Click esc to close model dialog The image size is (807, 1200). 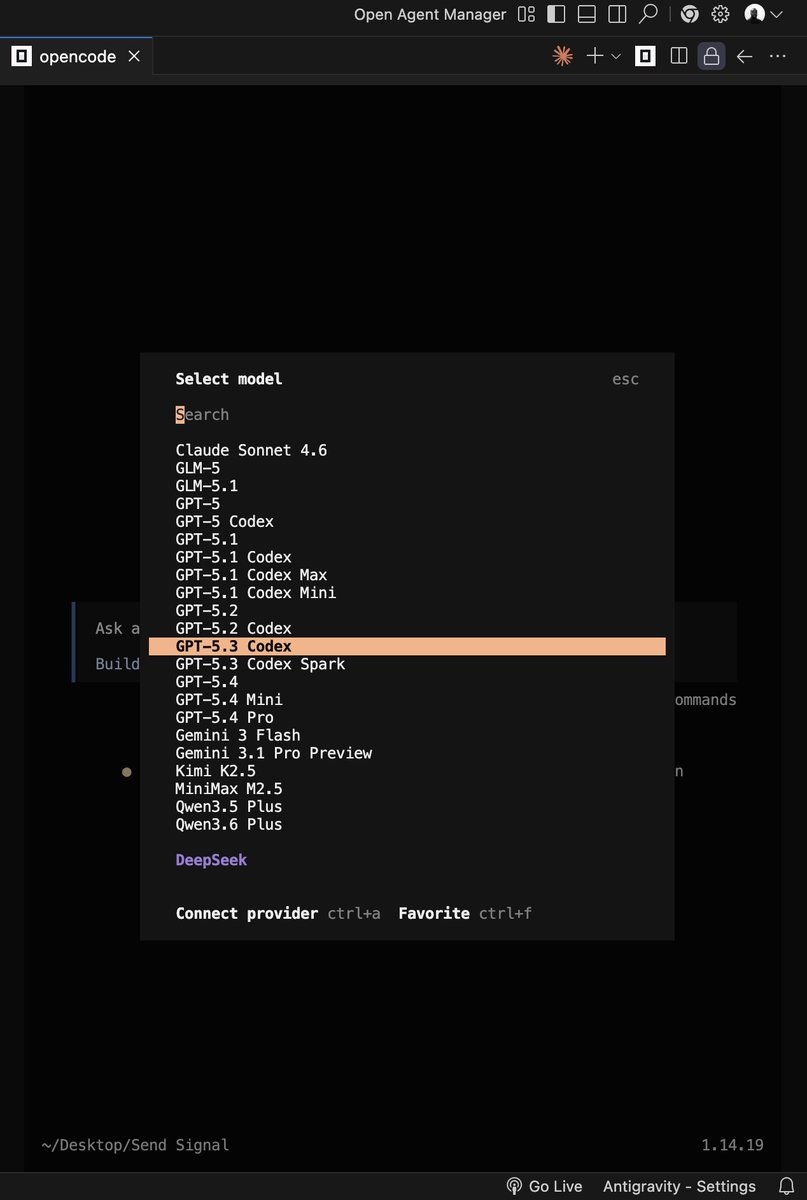click(625, 379)
